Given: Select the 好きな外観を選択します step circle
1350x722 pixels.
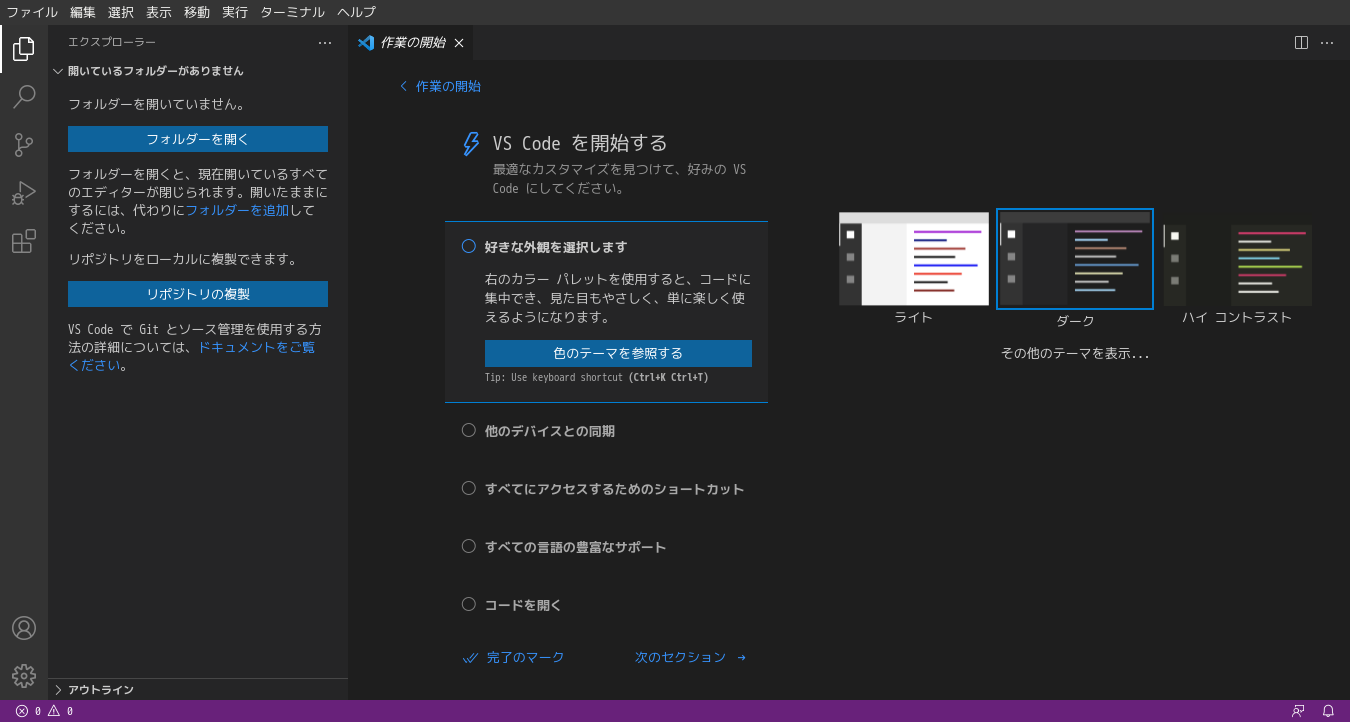Looking at the screenshot, I should [x=469, y=246].
